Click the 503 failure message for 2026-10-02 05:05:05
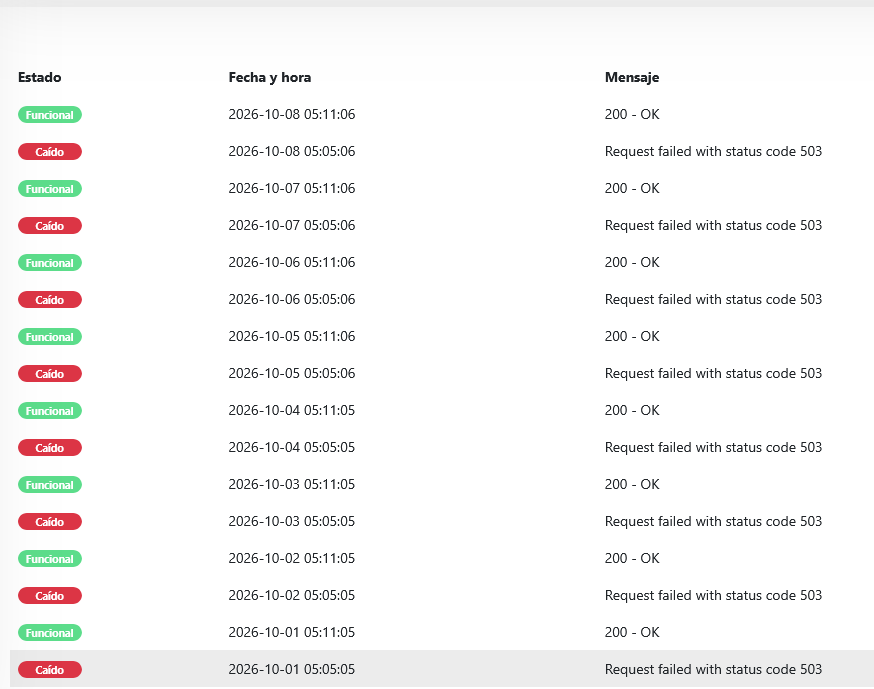Image resolution: width=874 pixels, height=689 pixels. point(713,596)
